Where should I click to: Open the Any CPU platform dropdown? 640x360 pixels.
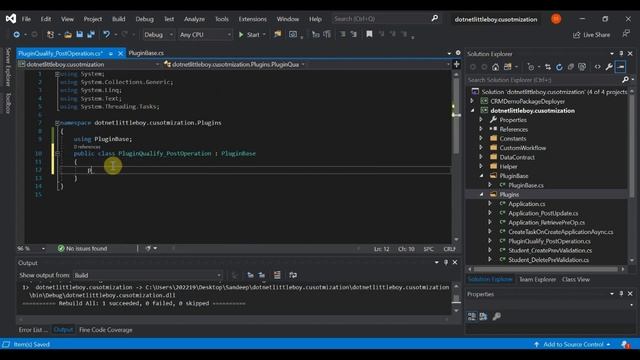[x=205, y=35]
